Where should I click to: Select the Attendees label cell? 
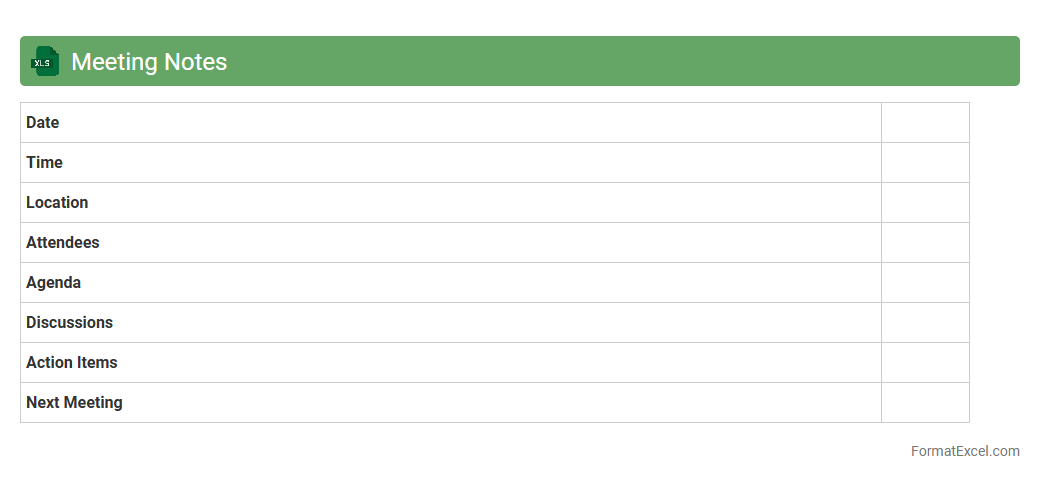pos(450,243)
